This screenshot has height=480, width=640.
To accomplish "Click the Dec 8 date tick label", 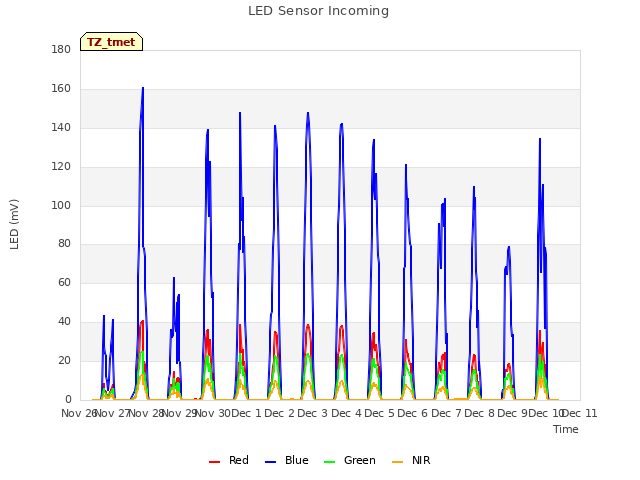I will tap(480, 413).
